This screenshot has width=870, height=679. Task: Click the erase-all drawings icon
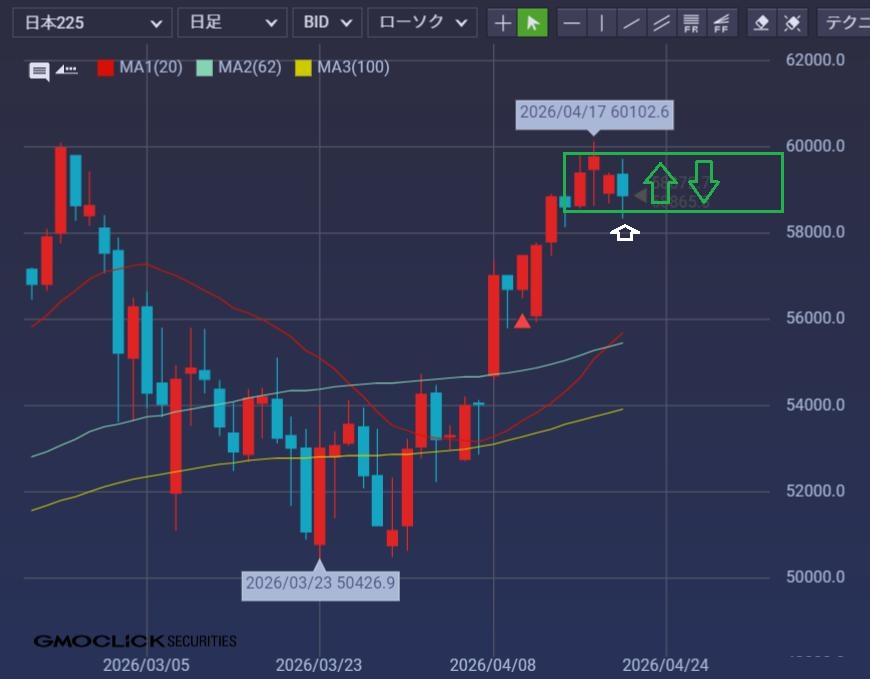[x=792, y=23]
